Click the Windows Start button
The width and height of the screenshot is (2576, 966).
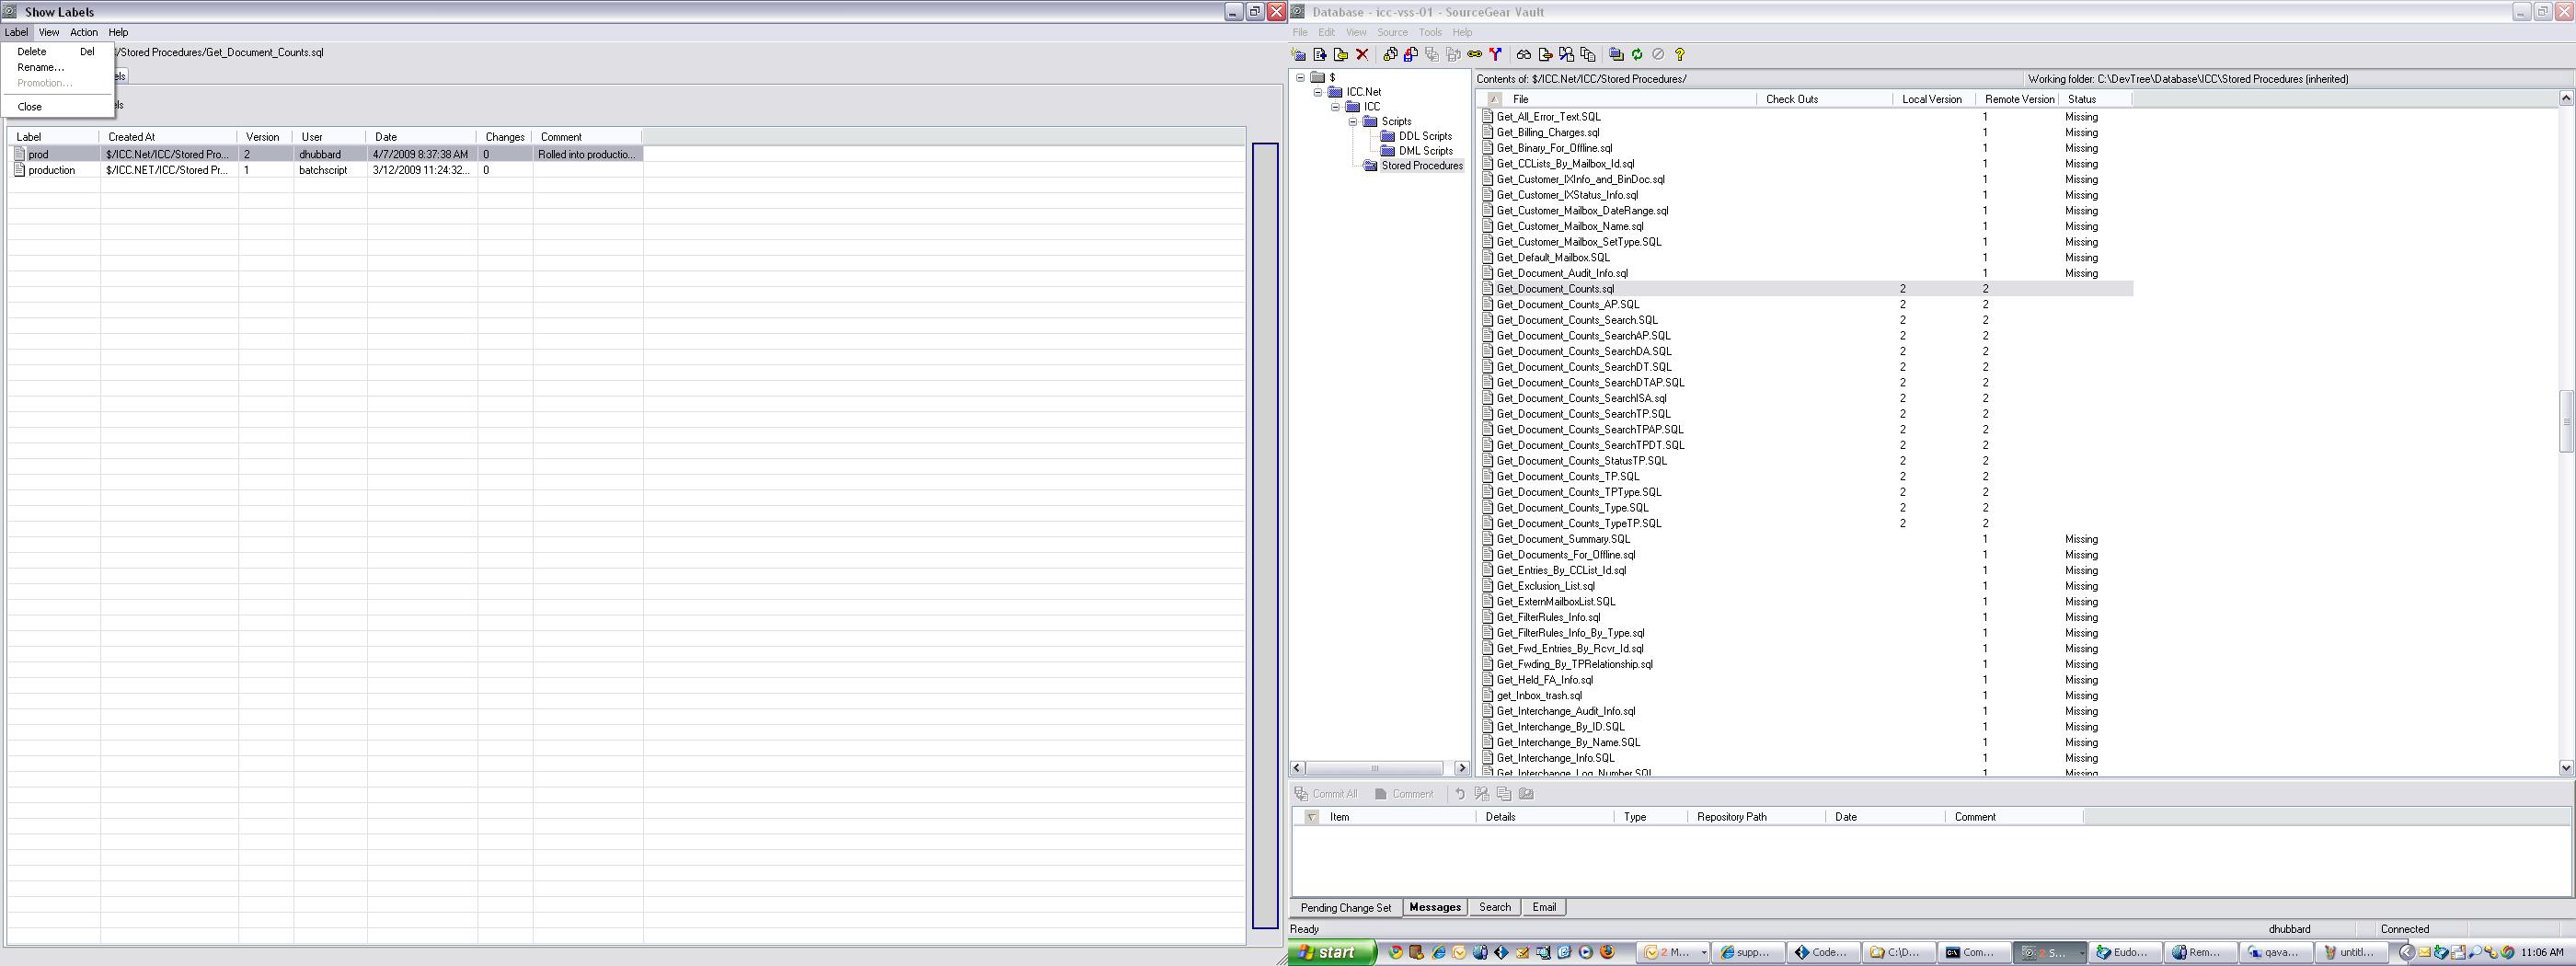tap(1331, 953)
